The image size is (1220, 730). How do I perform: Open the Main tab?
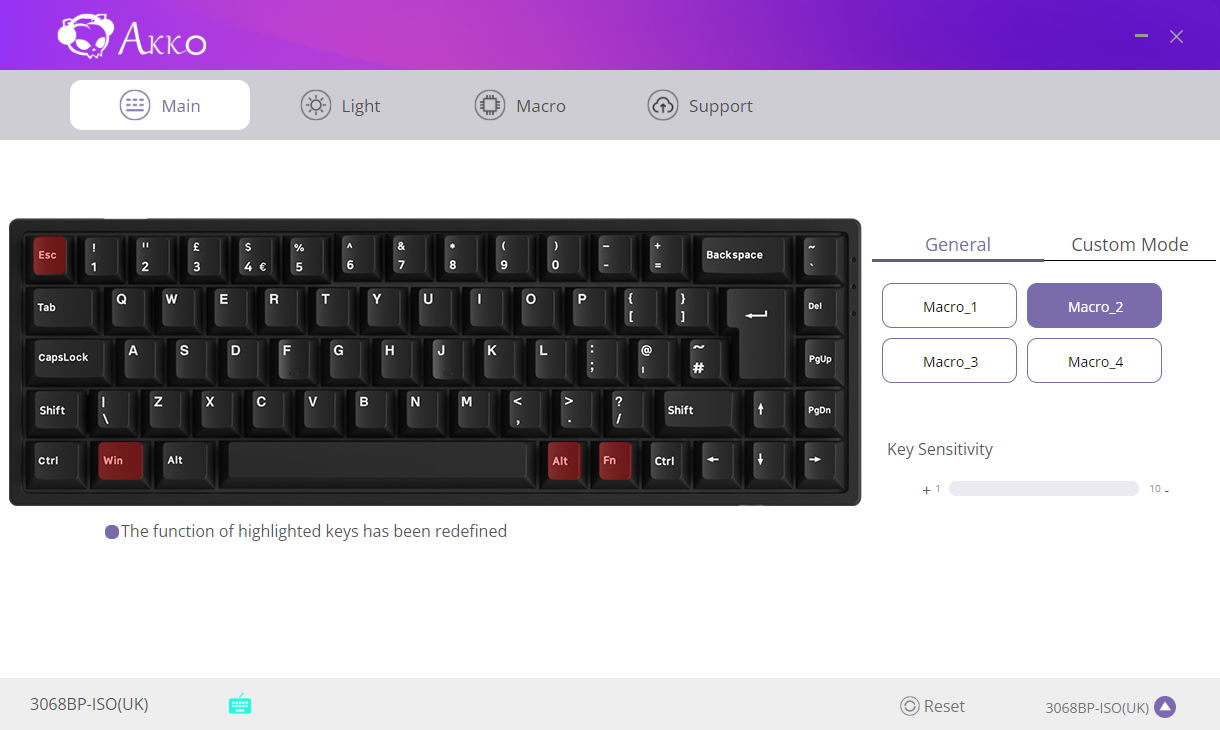160,105
